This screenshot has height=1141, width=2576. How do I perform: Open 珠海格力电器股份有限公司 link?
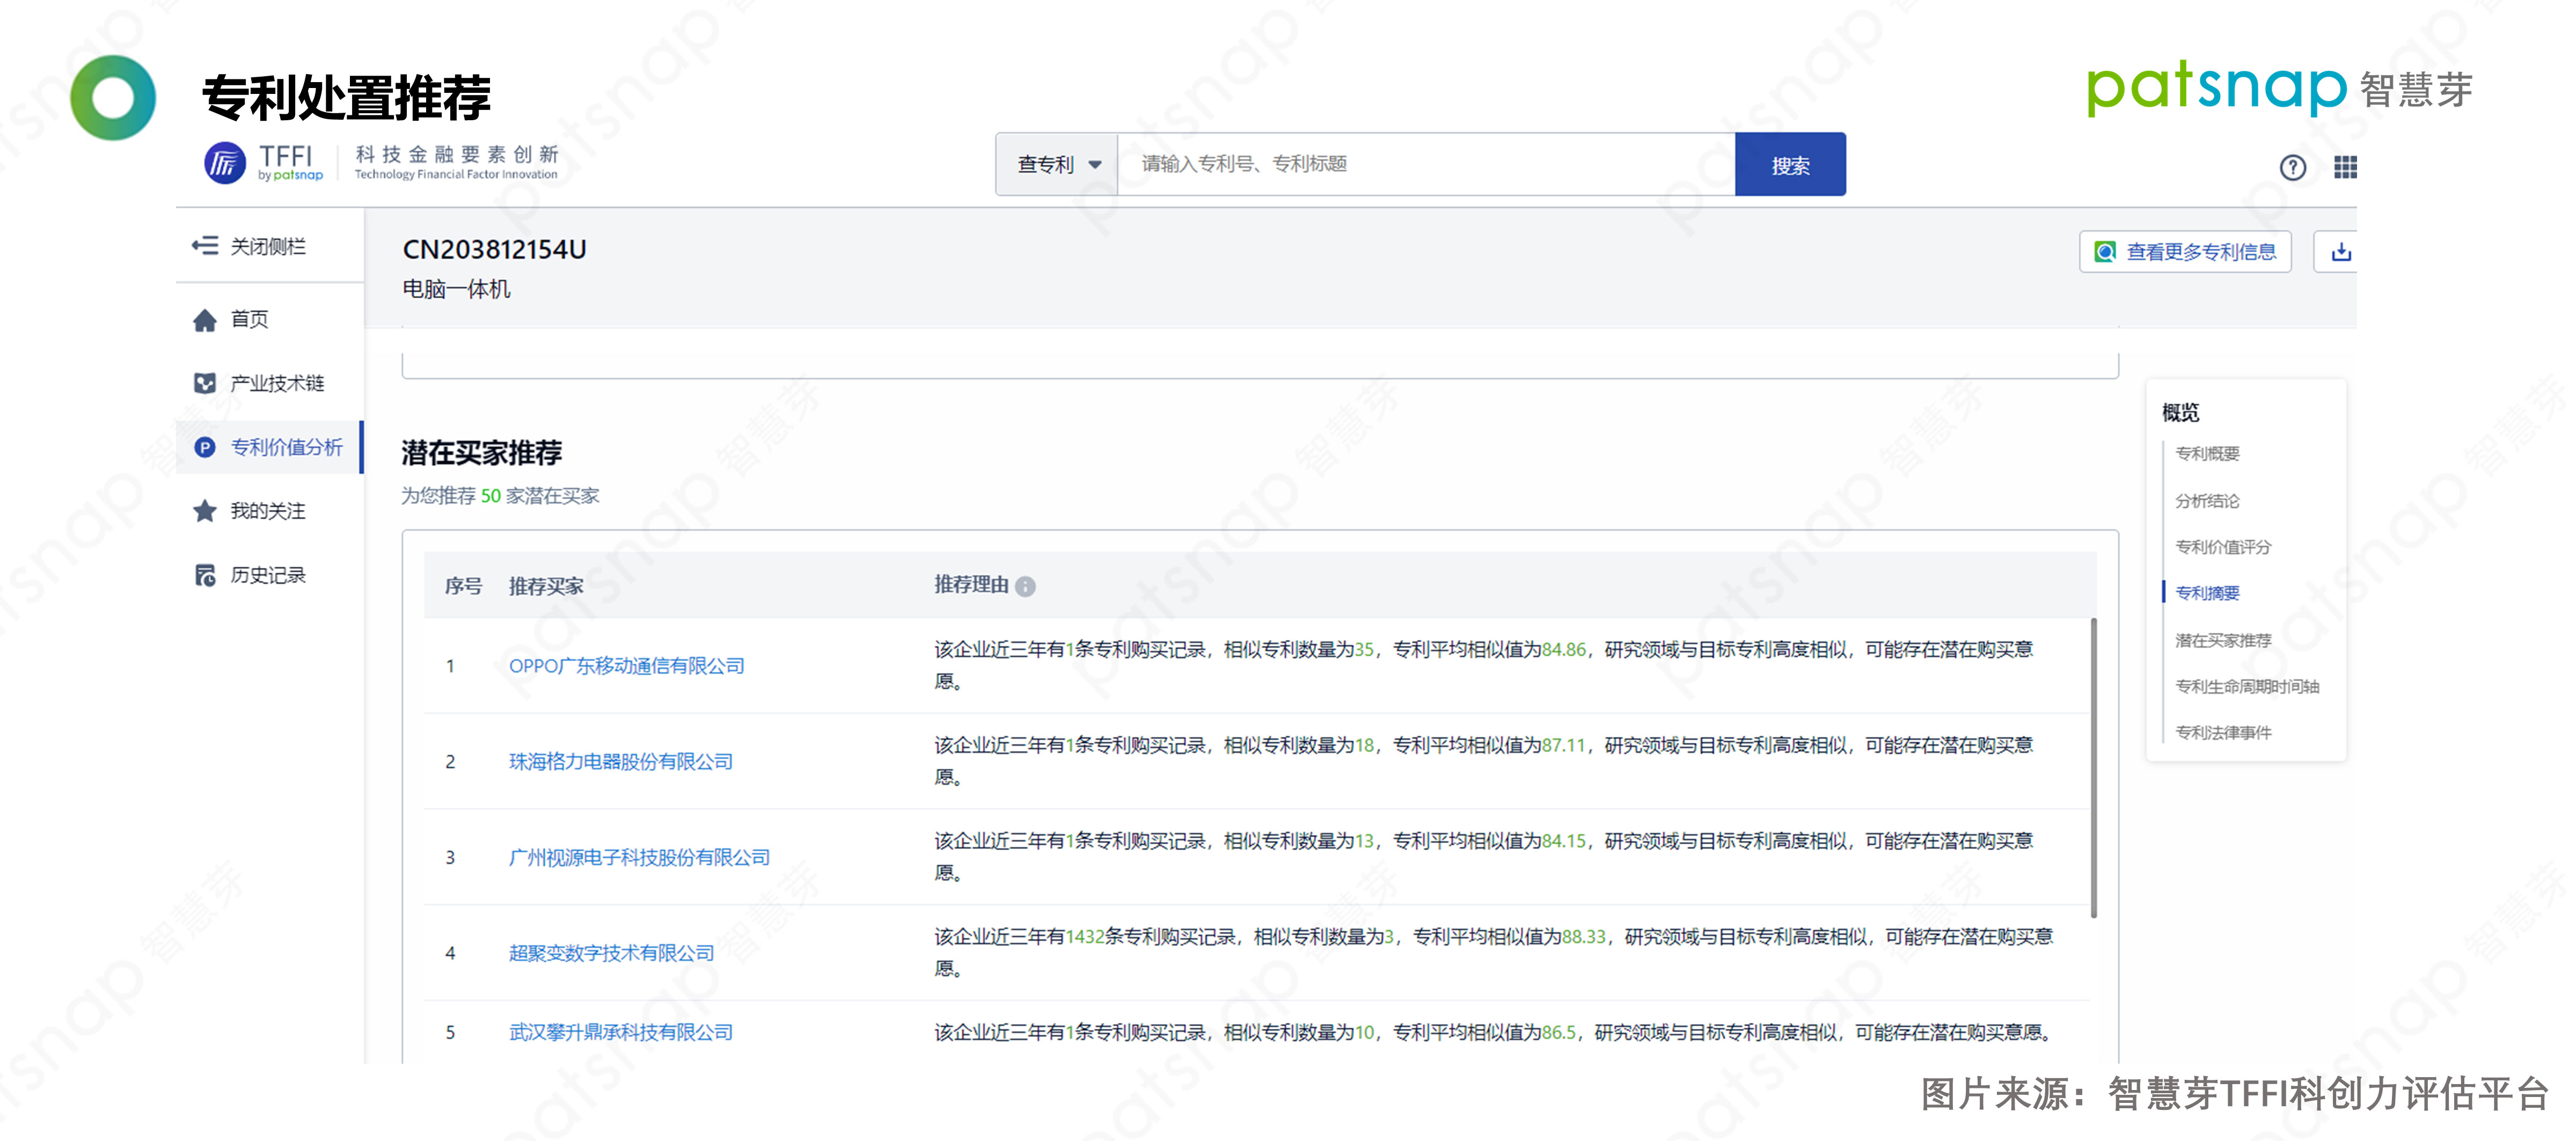point(620,762)
